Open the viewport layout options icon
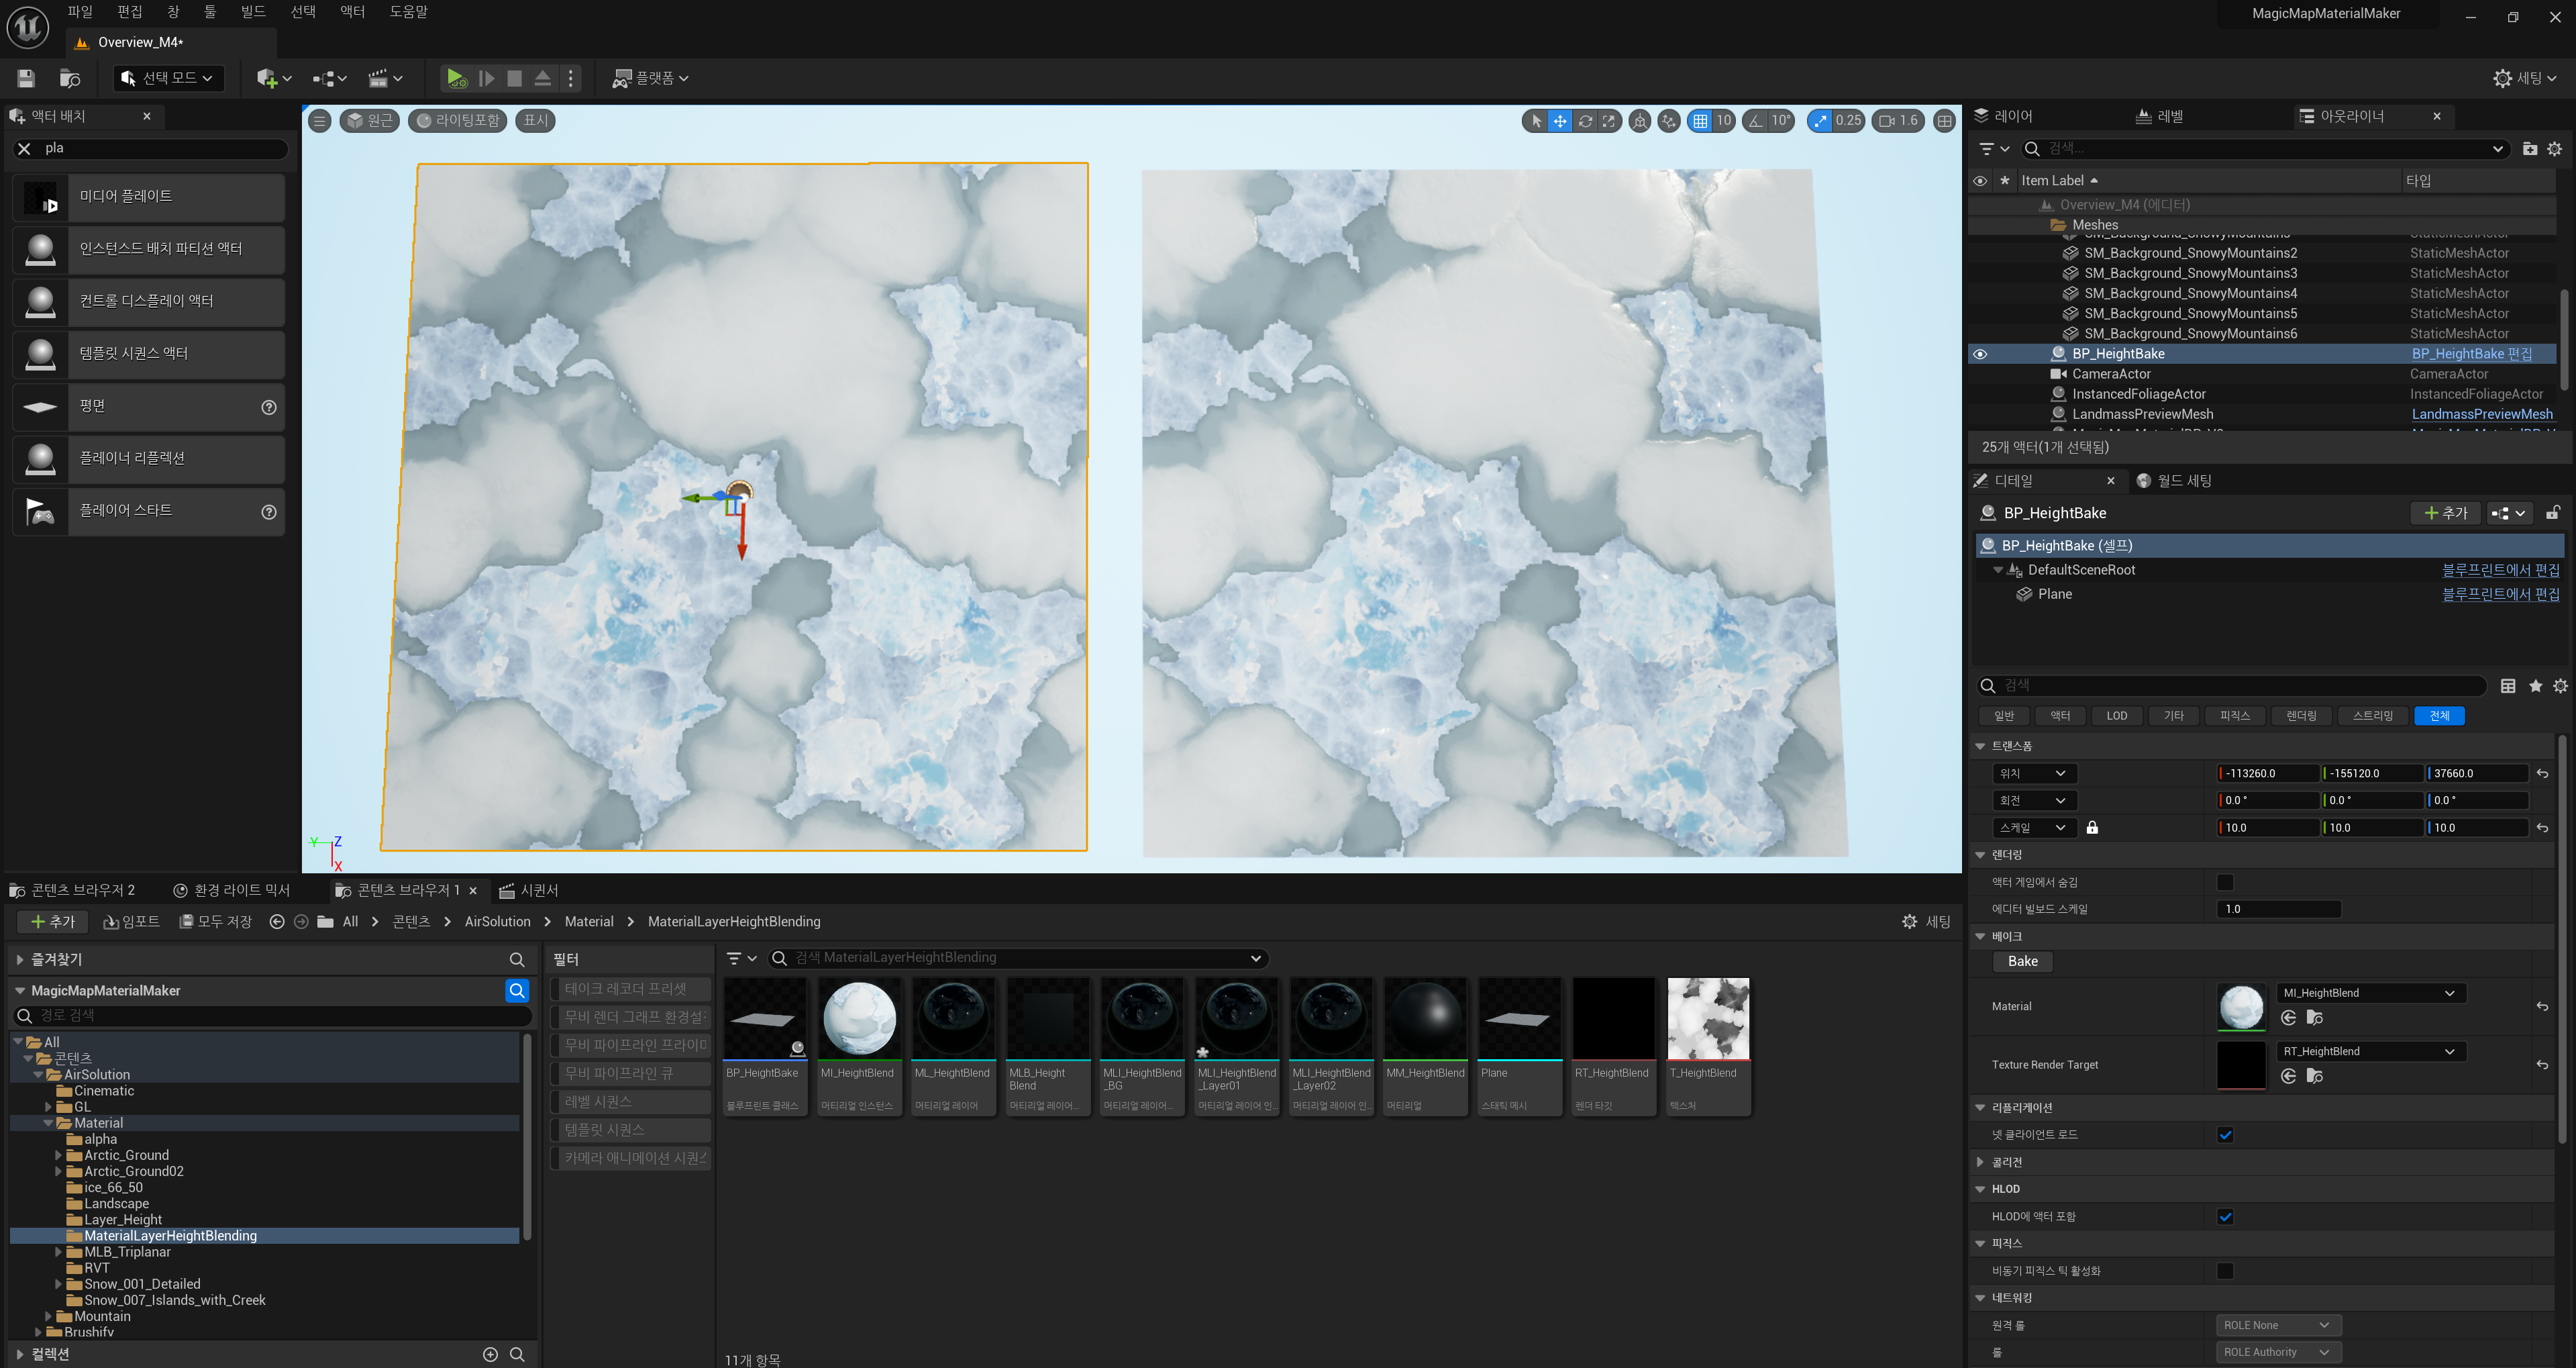 (1944, 121)
